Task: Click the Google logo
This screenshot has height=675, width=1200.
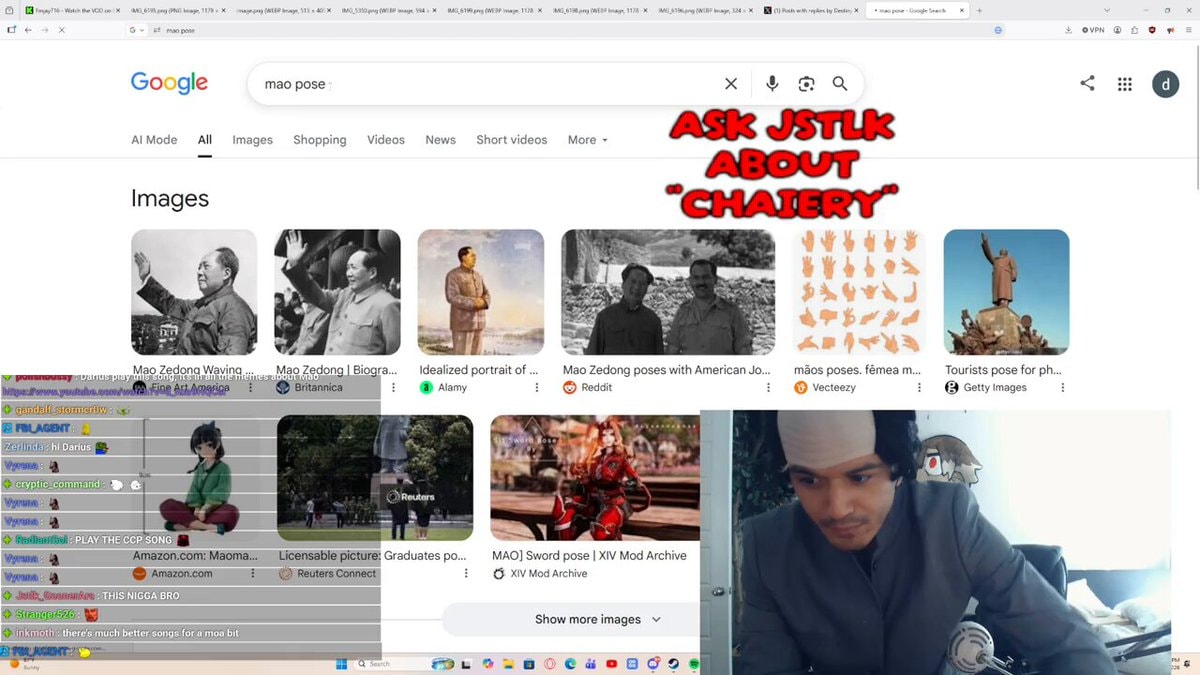Action: (x=169, y=83)
